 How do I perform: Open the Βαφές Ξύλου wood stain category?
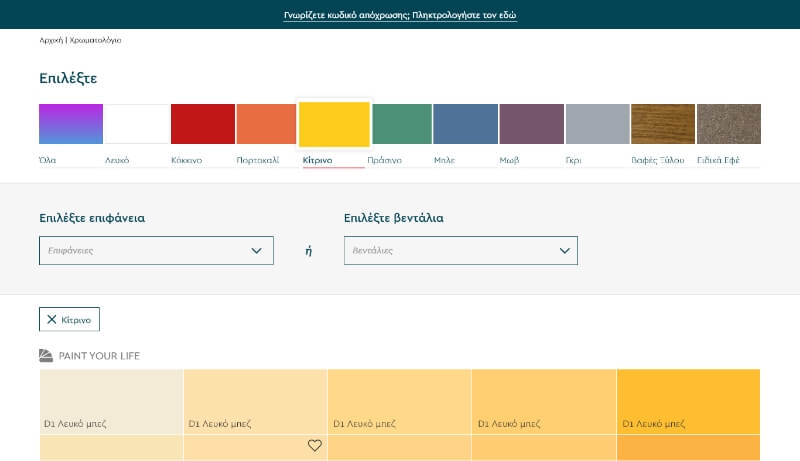pyautogui.click(x=662, y=124)
